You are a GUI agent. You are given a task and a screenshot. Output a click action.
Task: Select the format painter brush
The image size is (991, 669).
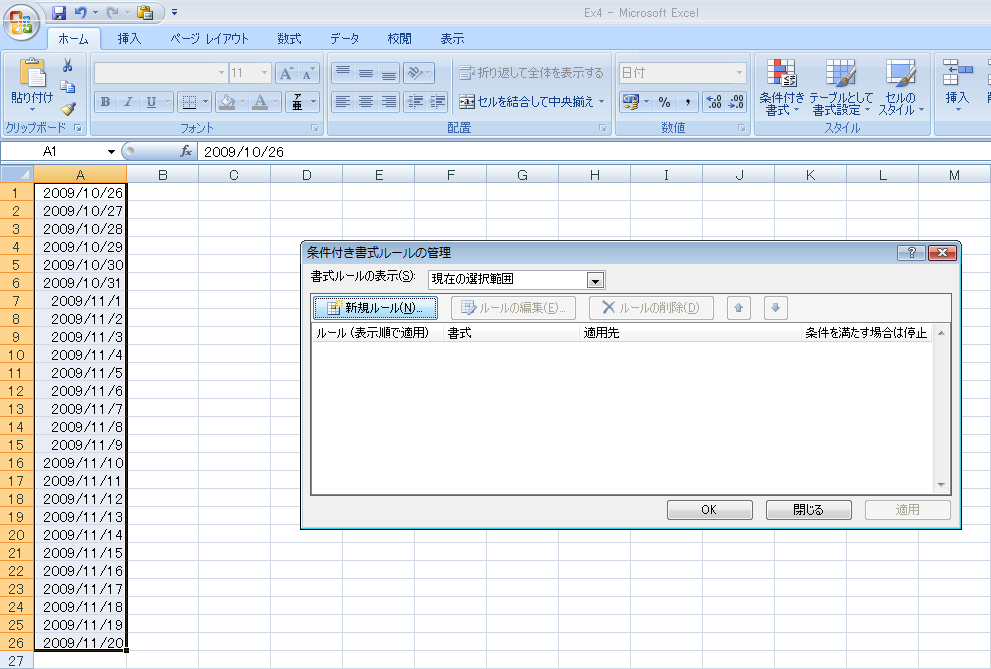(x=68, y=108)
